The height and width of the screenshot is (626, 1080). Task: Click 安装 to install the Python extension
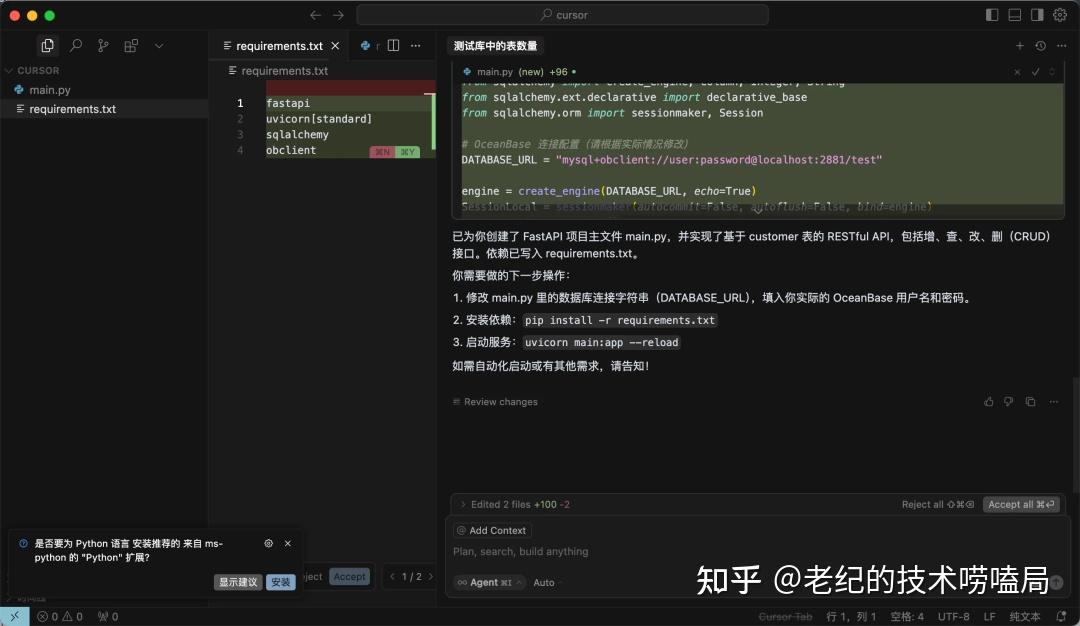point(281,581)
